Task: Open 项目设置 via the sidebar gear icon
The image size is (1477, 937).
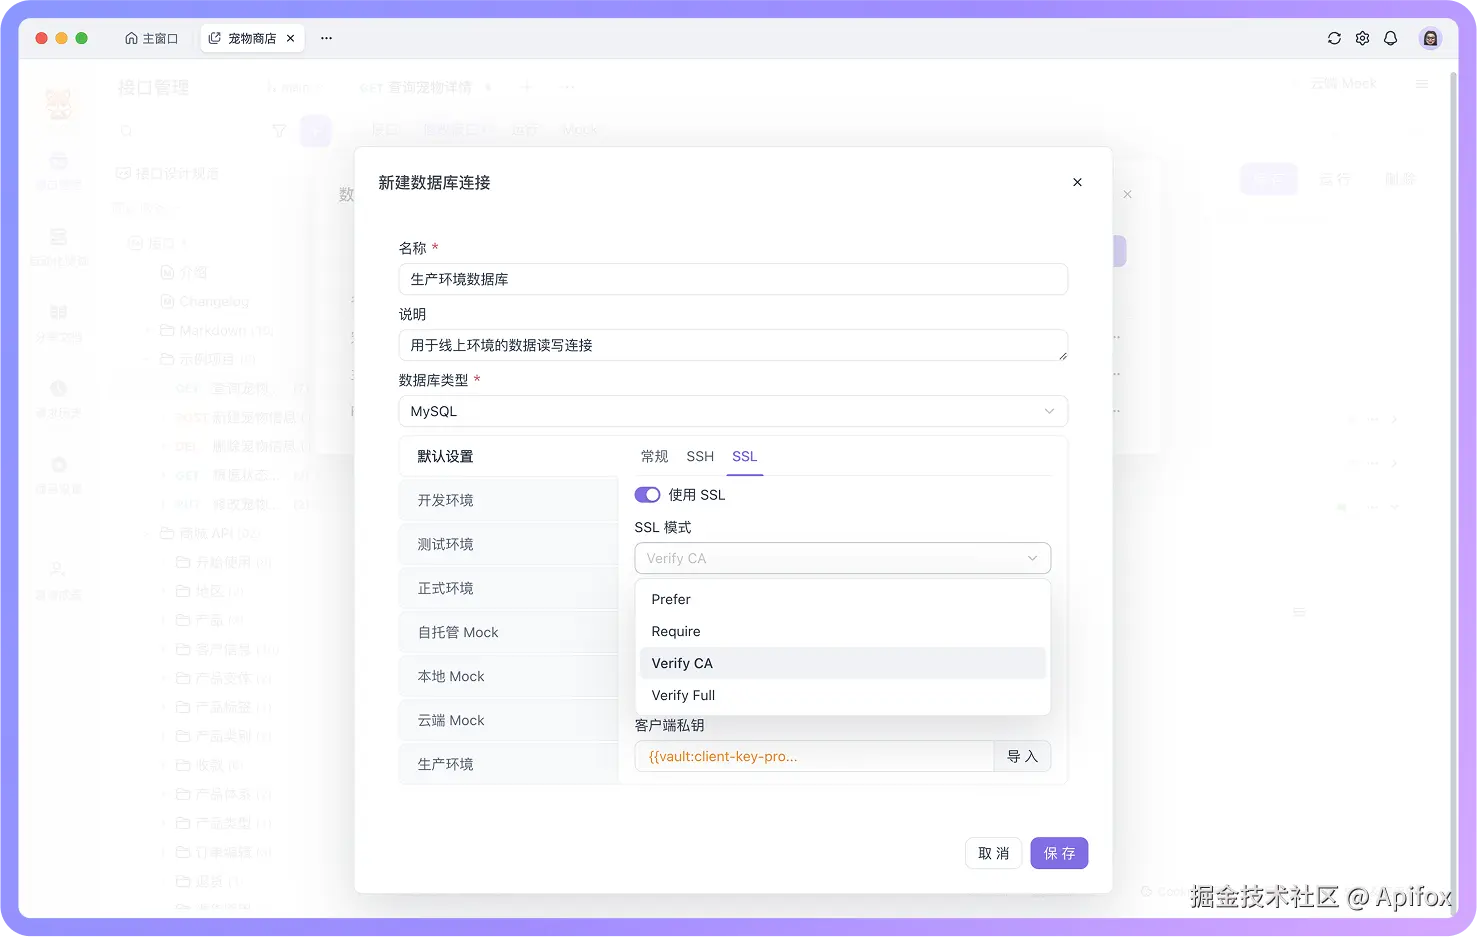Action: [x=59, y=471]
